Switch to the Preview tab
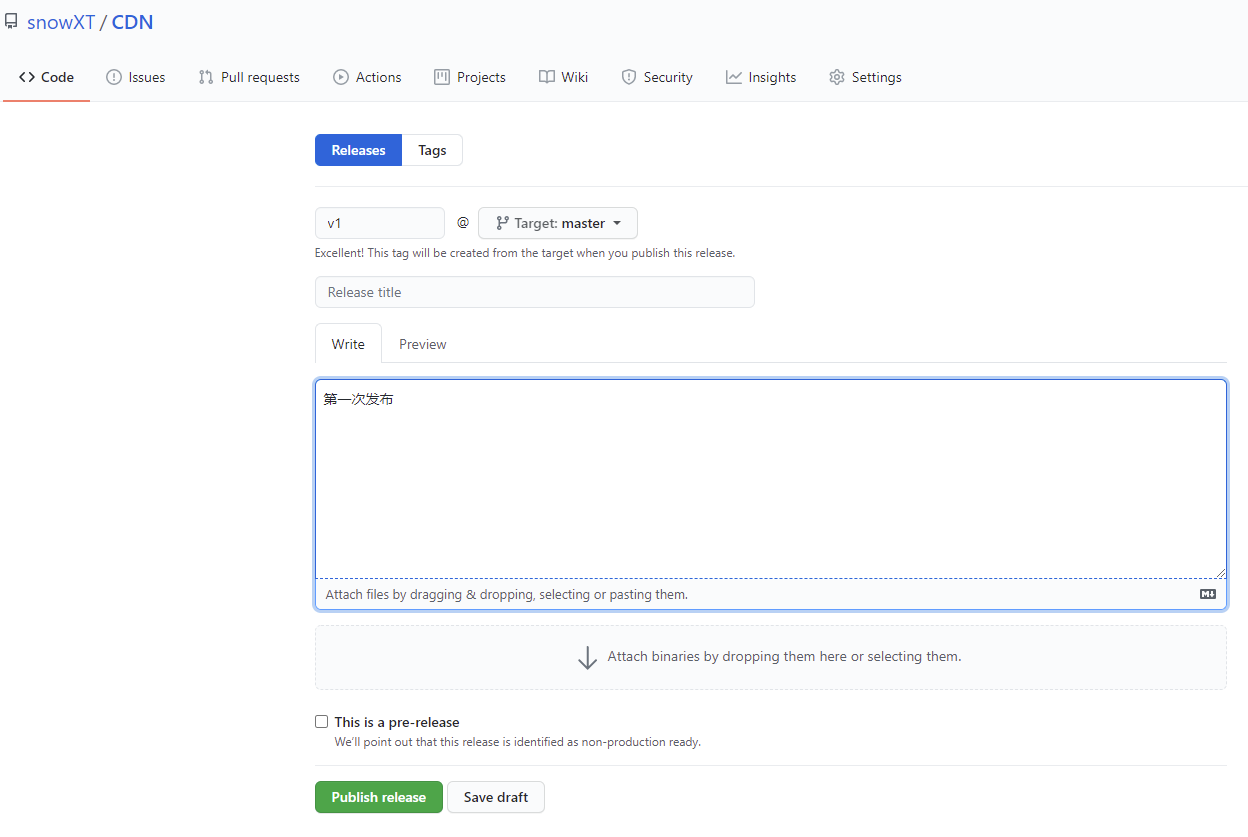 pyautogui.click(x=422, y=344)
